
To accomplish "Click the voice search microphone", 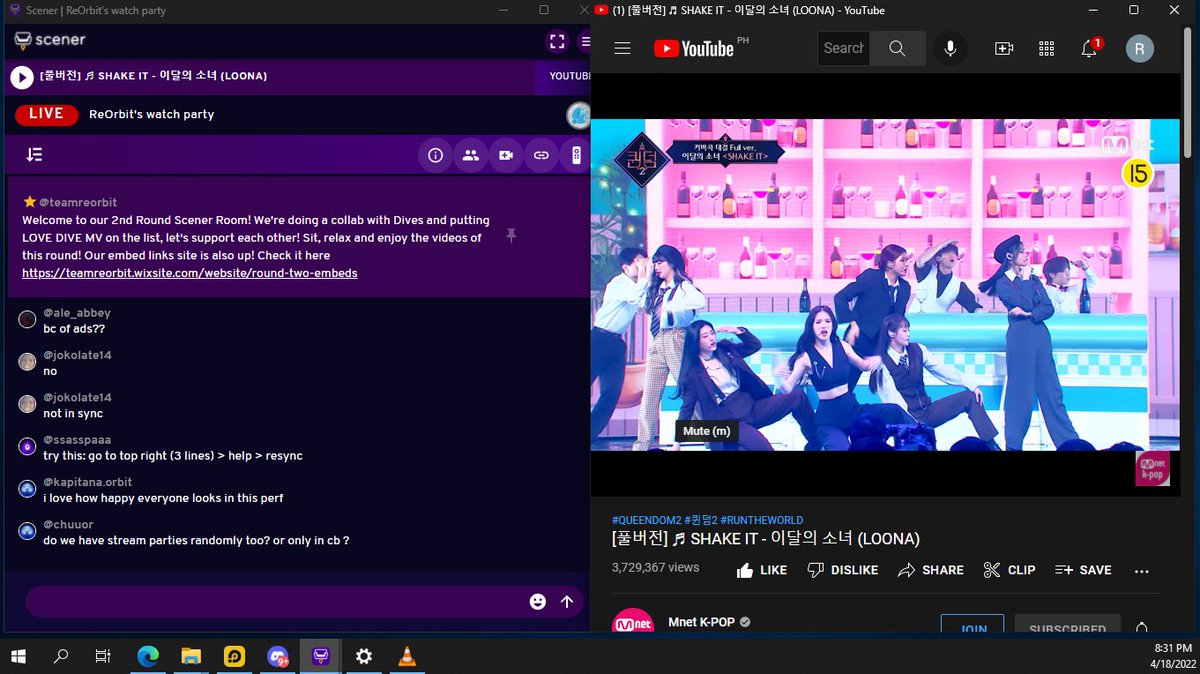I will (x=950, y=48).
